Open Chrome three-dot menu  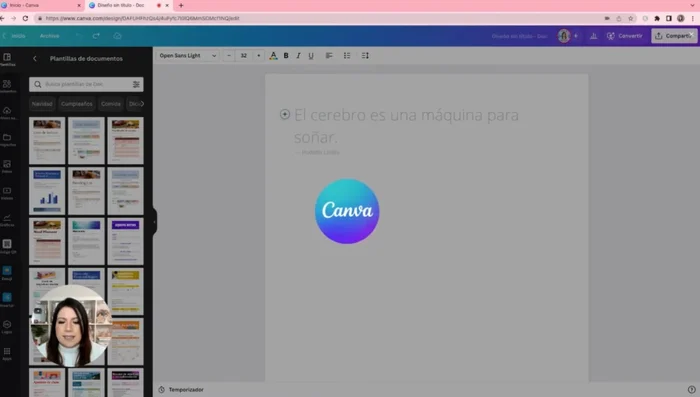point(692,18)
